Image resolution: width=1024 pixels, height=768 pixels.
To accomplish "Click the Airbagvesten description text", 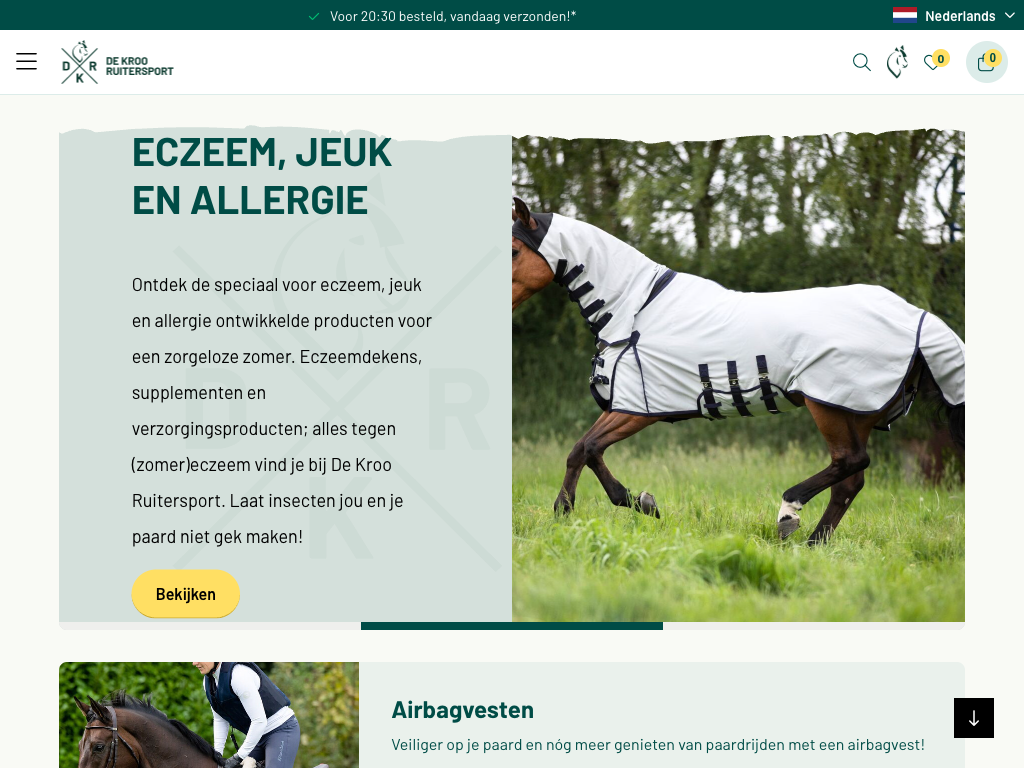I will (x=658, y=744).
